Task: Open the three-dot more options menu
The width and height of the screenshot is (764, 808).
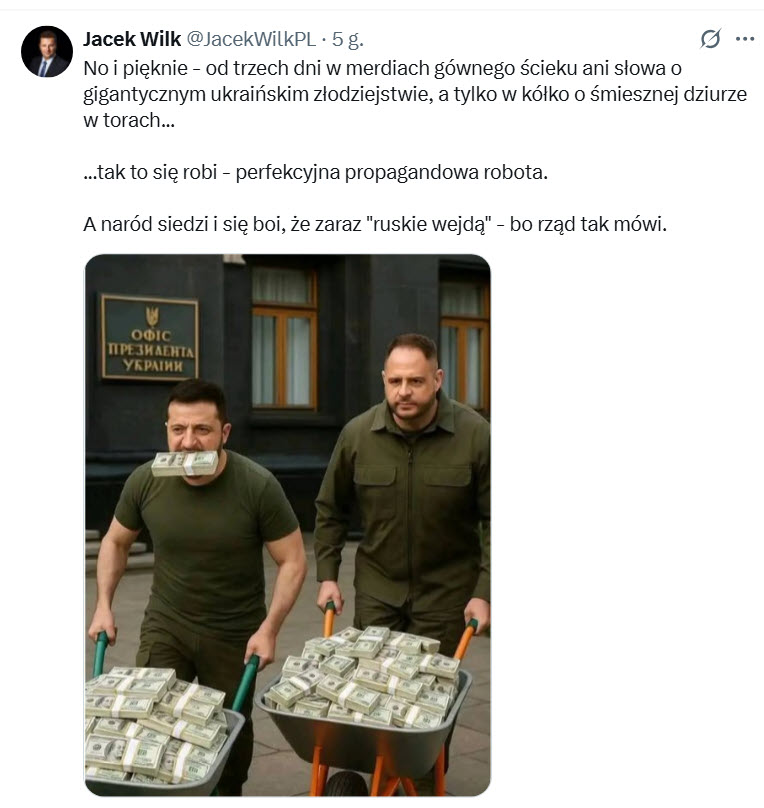Action: click(745, 39)
